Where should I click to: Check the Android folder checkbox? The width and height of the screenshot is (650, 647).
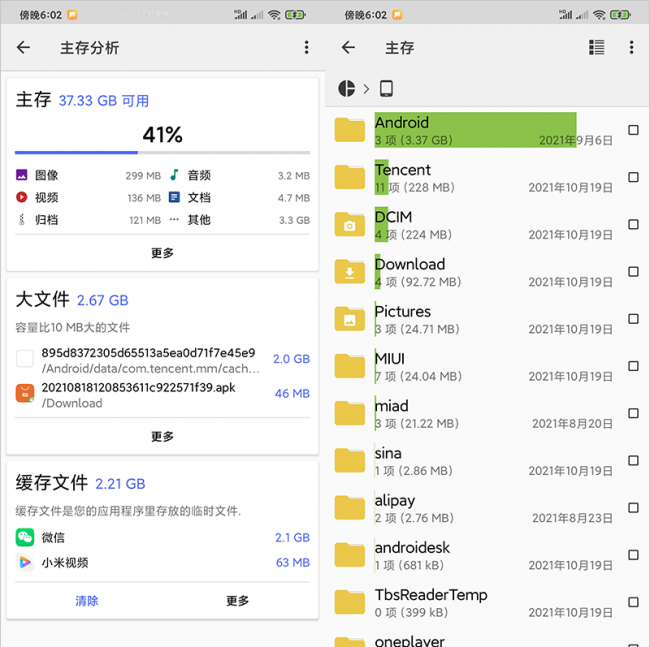point(633,130)
